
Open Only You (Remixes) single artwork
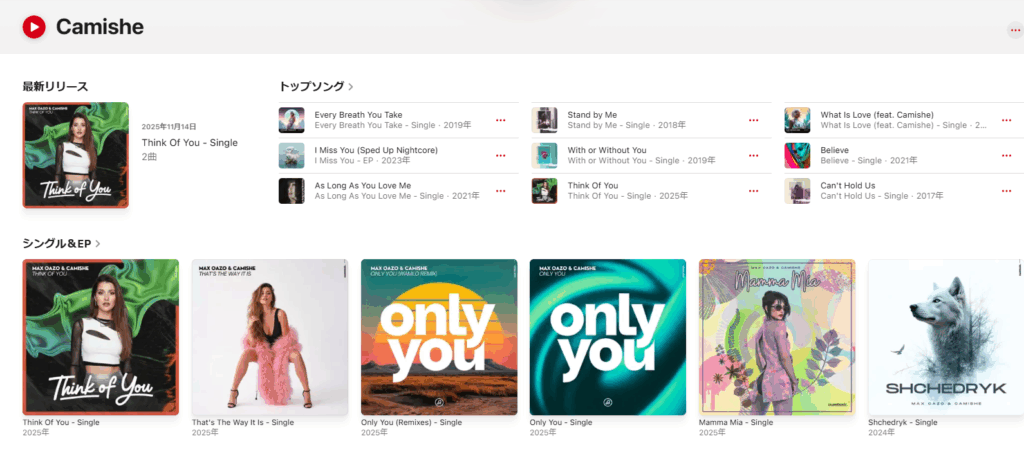point(439,337)
